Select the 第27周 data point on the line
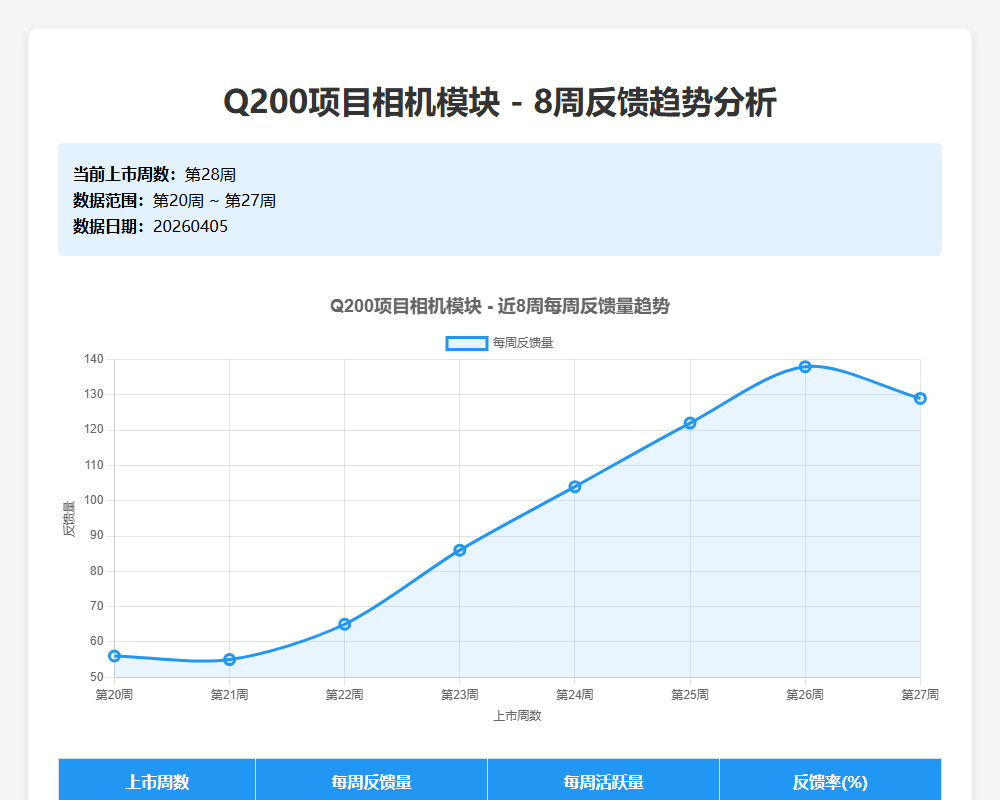The height and width of the screenshot is (800, 1000). tap(920, 398)
